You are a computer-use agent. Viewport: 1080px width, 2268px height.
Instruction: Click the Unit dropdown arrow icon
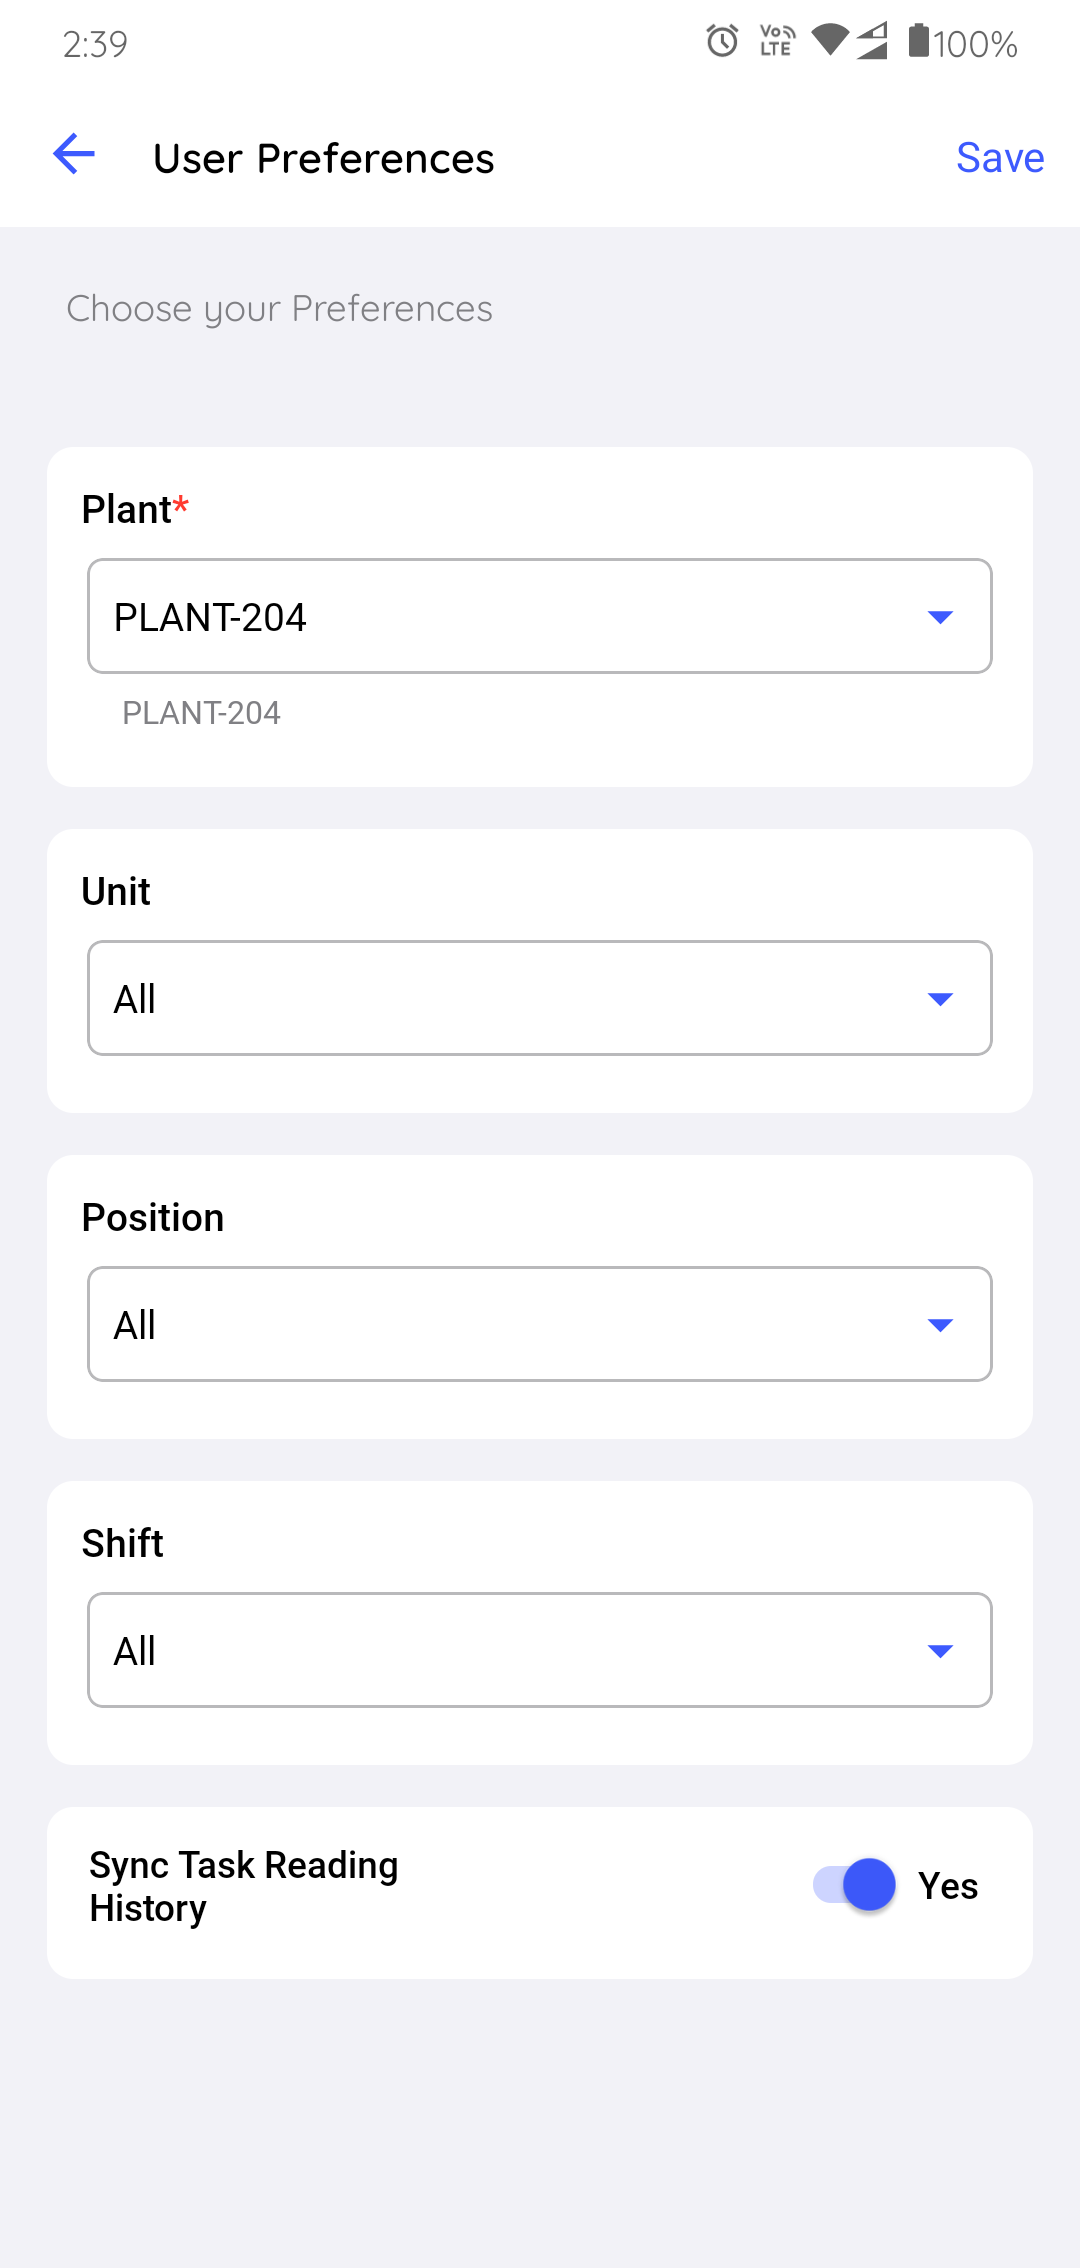pyautogui.click(x=940, y=999)
